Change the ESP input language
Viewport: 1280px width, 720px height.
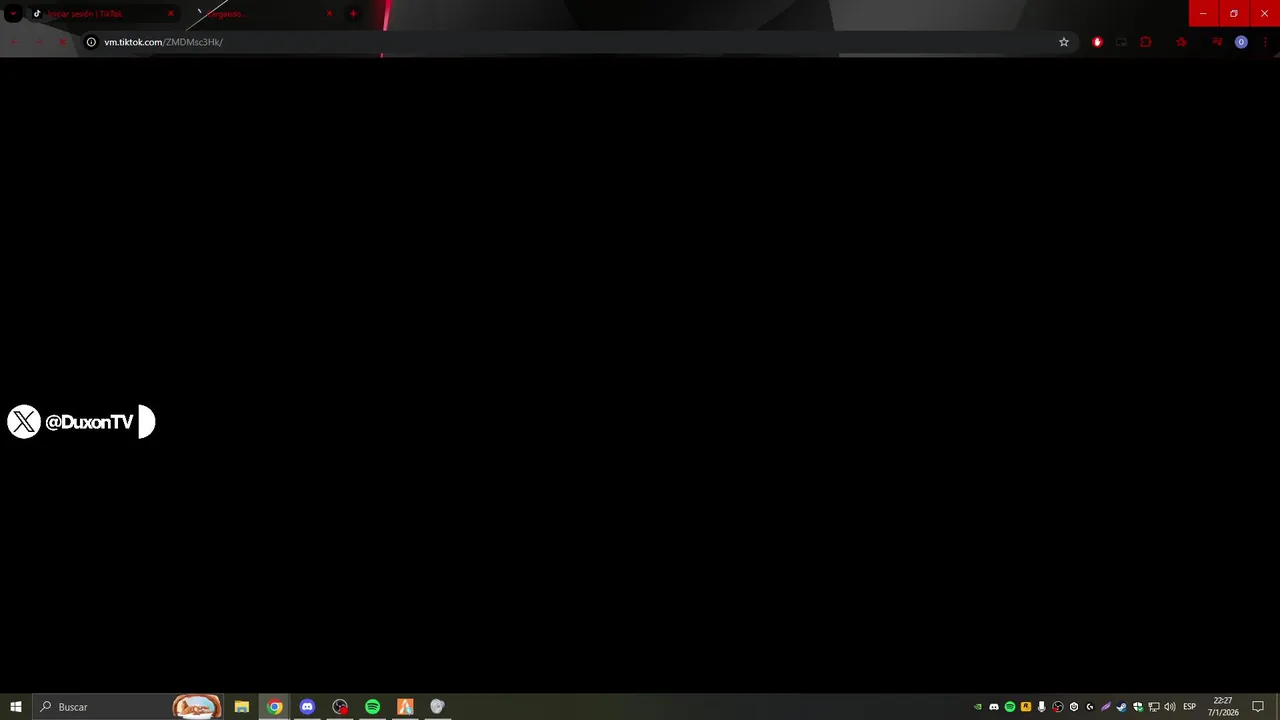pyautogui.click(x=1190, y=707)
